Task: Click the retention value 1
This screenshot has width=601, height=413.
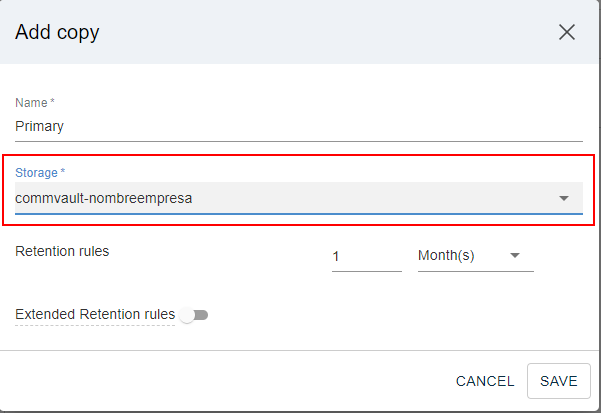Action: coord(337,256)
